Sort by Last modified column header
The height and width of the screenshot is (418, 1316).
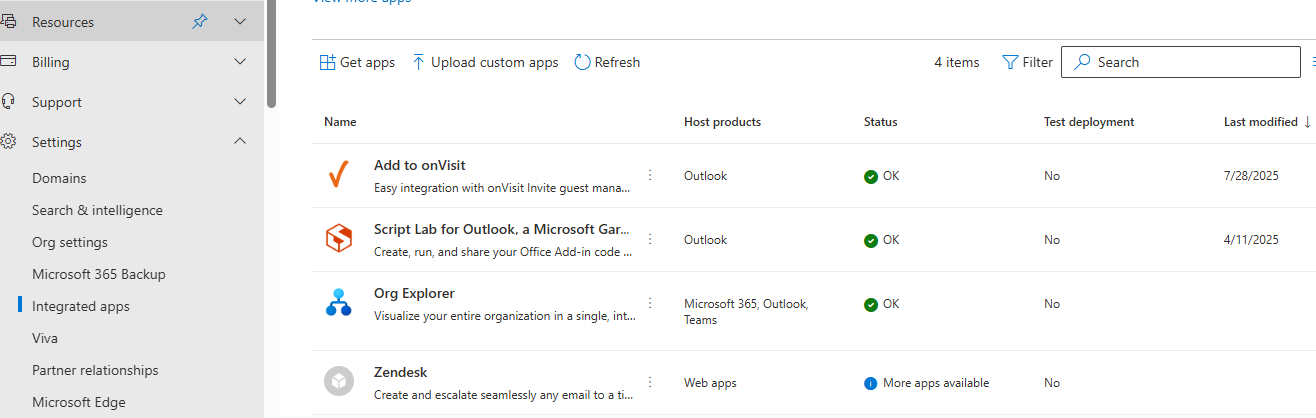pyautogui.click(x=1260, y=122)
